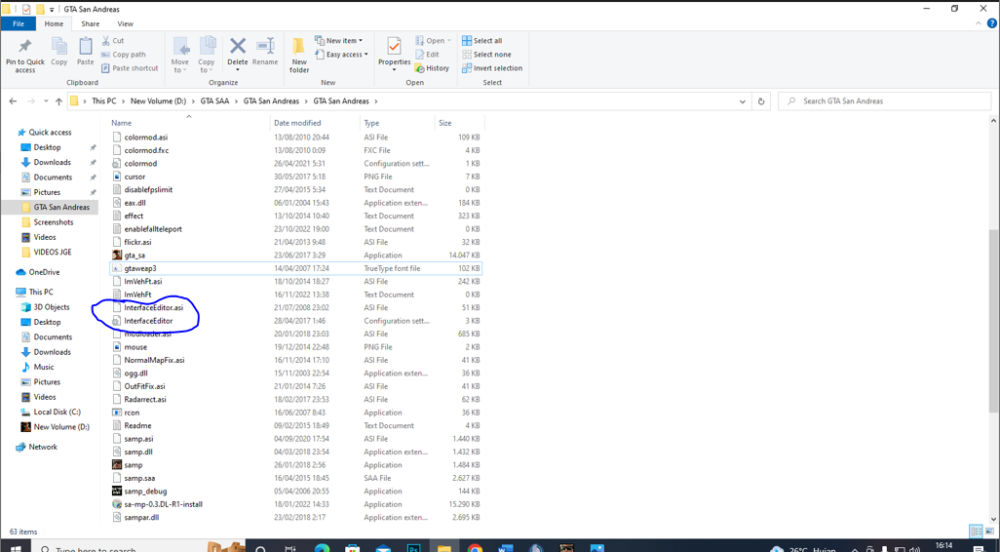Click Invert selection in the ribbon
The image size is (1000, 552).
pos(492,68)
